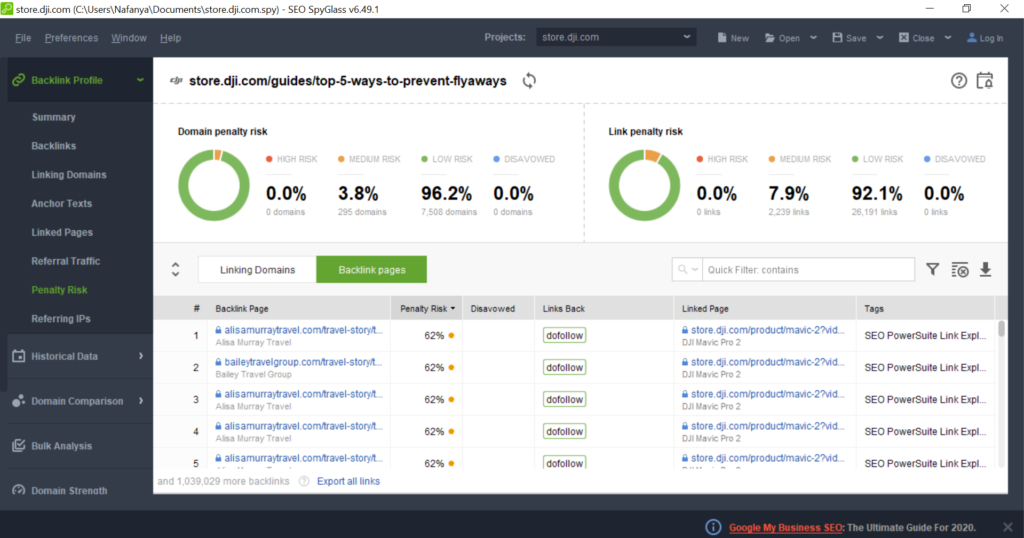Open the Preferences menu
1024x538 pixels.
point(71,38)
